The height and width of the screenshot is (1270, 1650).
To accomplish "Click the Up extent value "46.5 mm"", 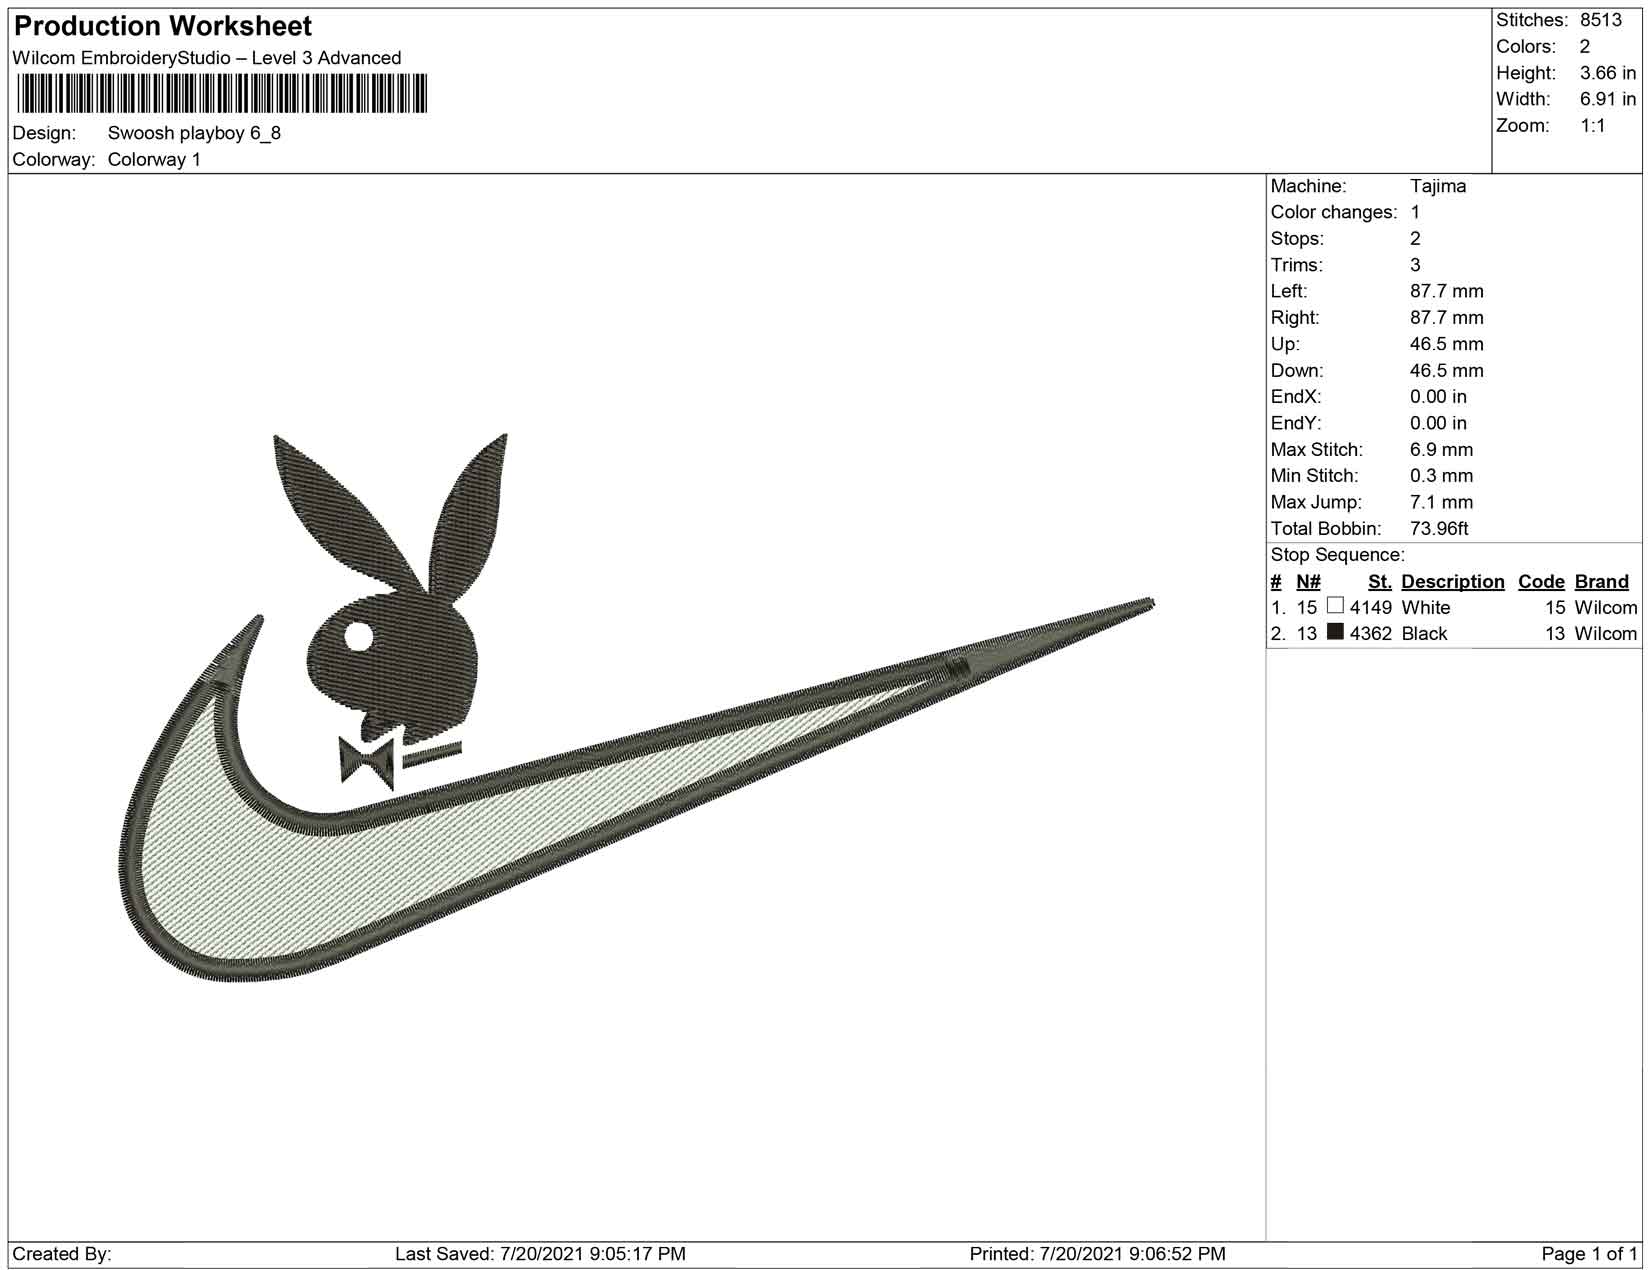I will (x=1447, y=344).
